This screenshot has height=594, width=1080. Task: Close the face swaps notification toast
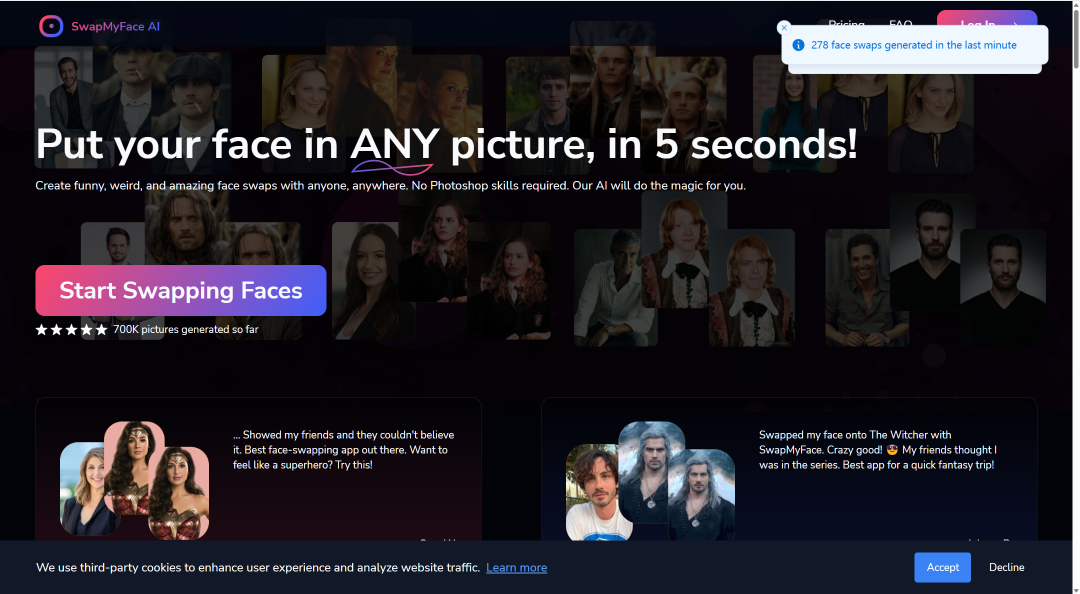tap(784, 28)
